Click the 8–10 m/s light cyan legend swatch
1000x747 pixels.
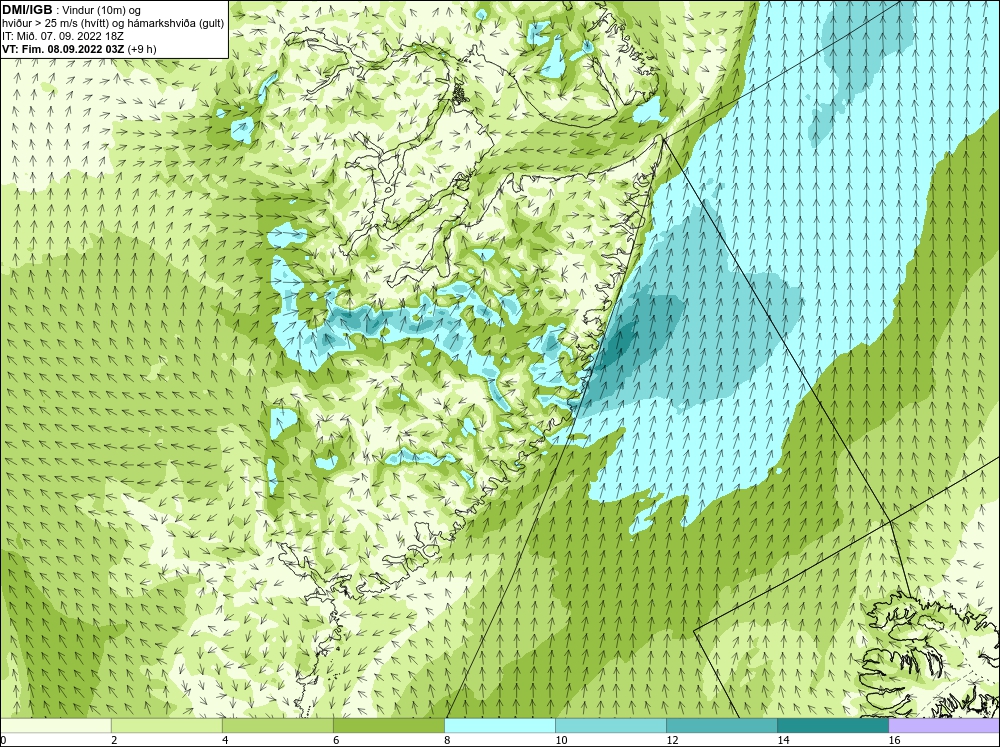pos(499,725)
